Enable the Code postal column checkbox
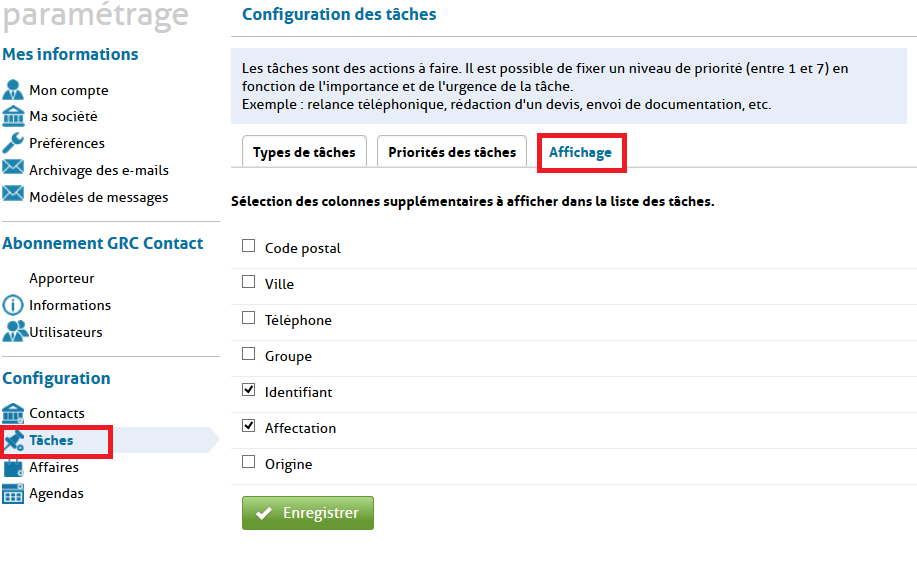 249,247
